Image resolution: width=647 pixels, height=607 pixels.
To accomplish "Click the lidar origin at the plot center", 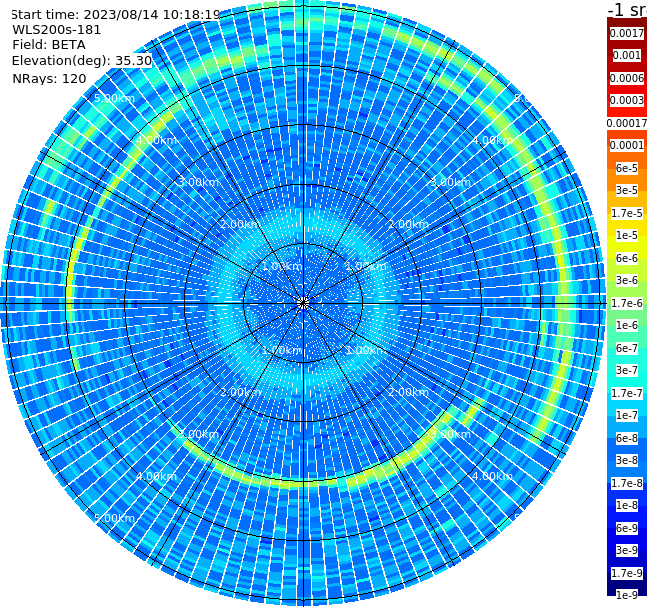I will pyautogui.click(x=303, y=303).
